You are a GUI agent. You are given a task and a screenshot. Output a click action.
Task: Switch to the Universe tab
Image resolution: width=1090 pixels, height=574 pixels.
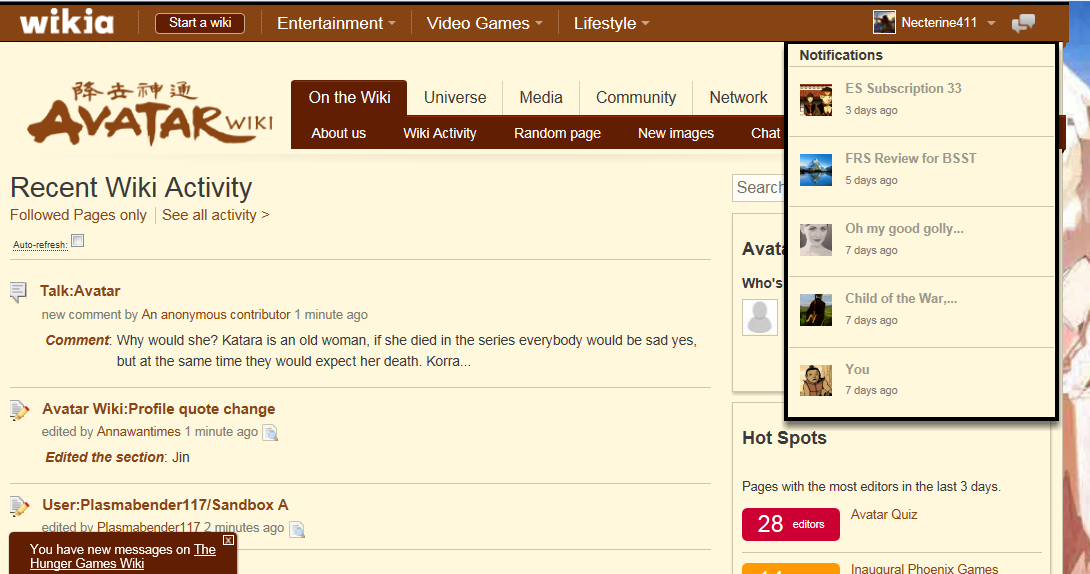(455, 97)
